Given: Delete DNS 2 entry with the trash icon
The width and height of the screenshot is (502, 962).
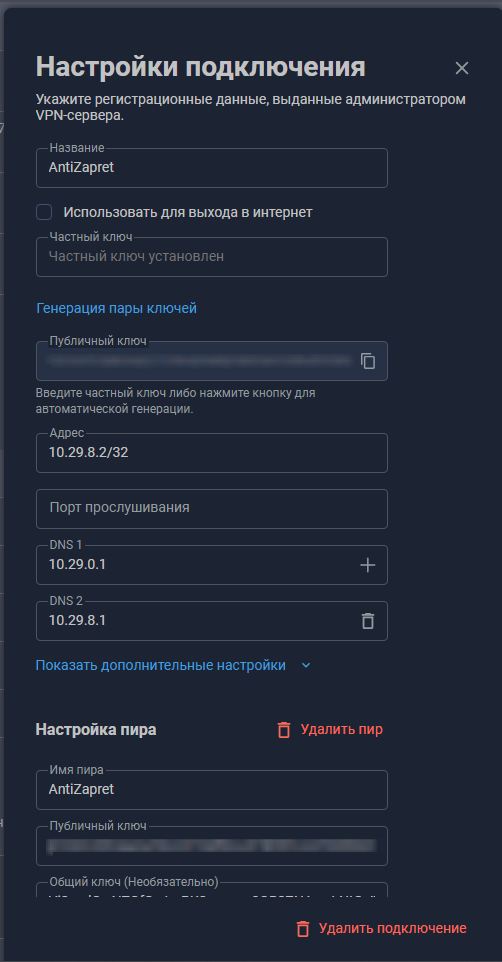Looking at the screenshot, I should (368, 621).
